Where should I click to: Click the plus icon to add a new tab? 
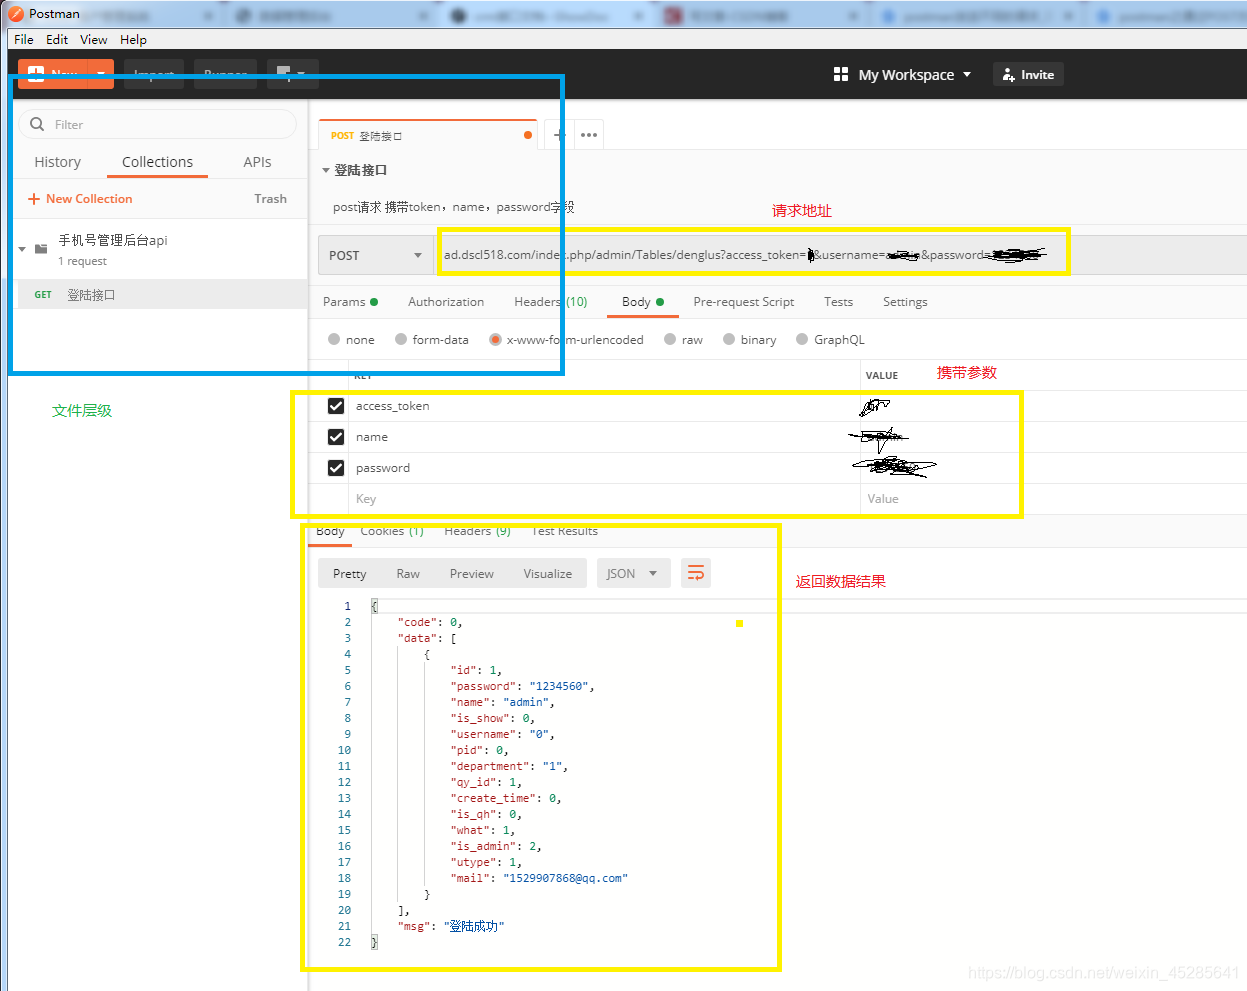point(559,135)
